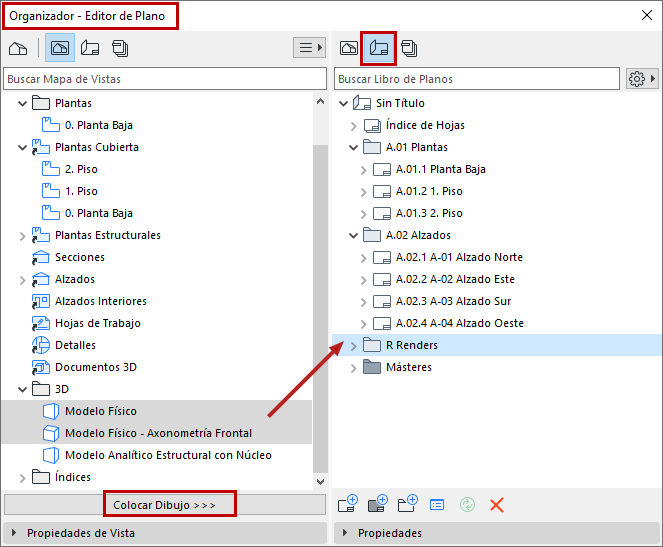Image resolution: width=663 pixels, height=547 pixels.
Task: Collapse A.02 Alzados subset
Action: pyautogui.click(x=353, y=235)
